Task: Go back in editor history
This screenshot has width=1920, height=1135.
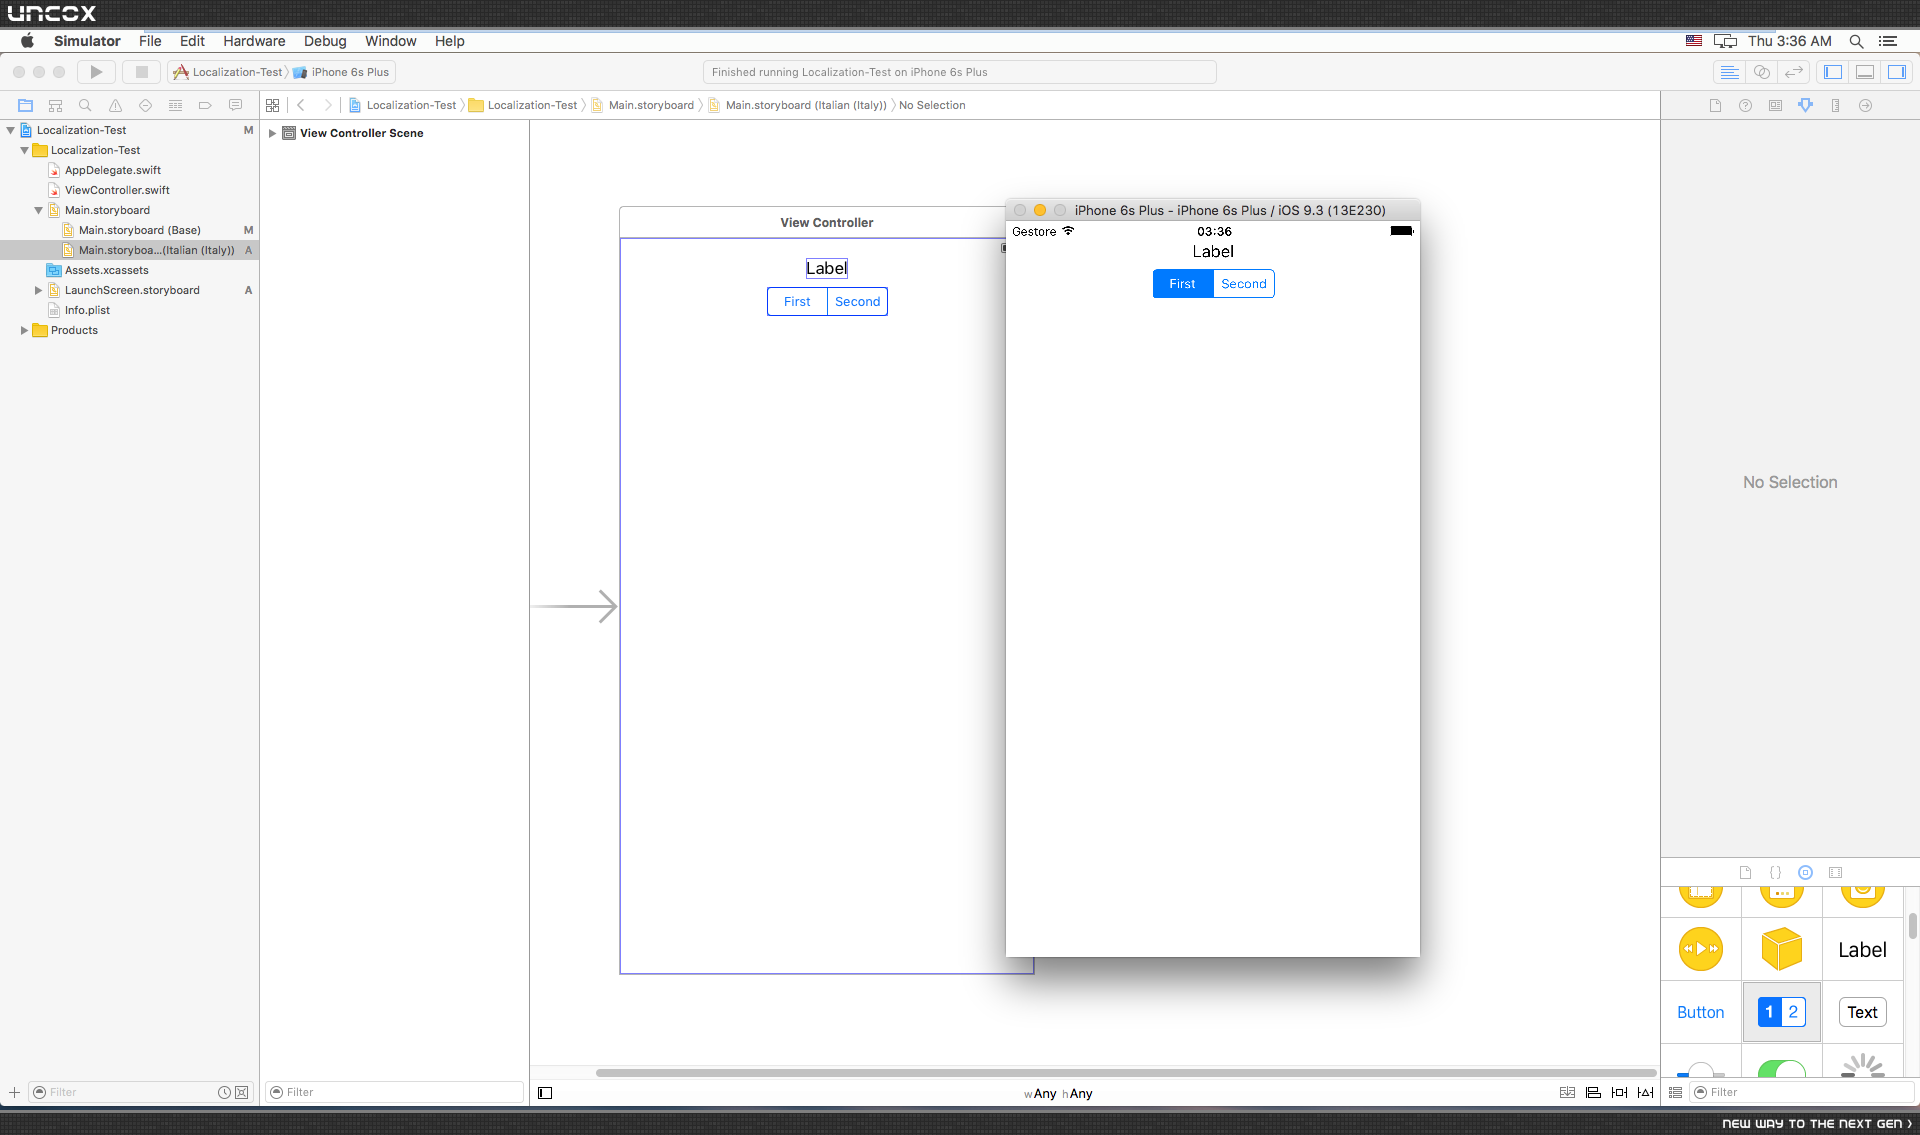Action: 301,105
